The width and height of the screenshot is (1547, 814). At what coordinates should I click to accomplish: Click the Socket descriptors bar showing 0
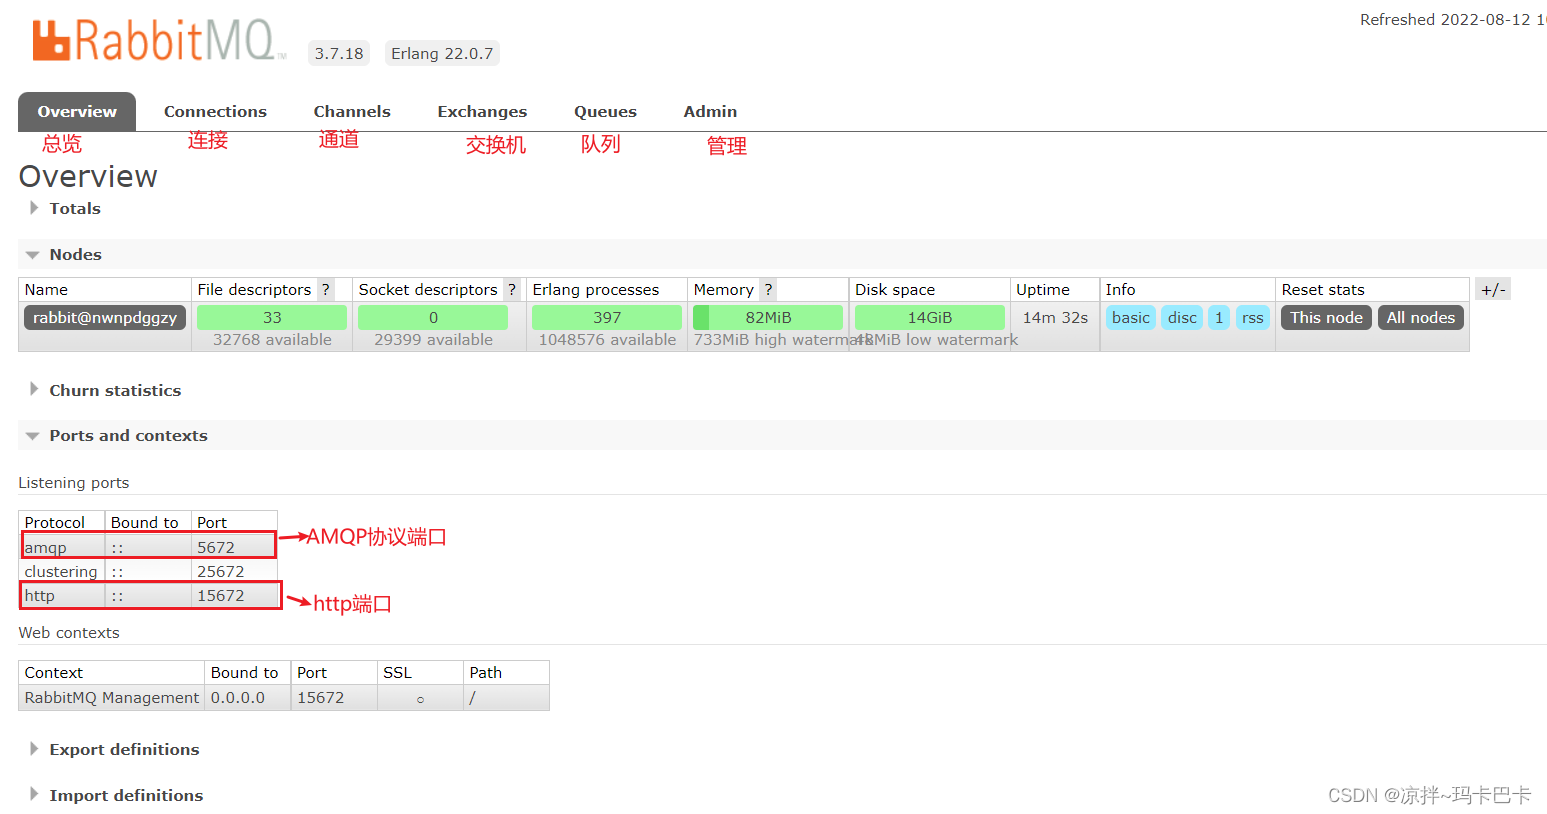[433, 318]
